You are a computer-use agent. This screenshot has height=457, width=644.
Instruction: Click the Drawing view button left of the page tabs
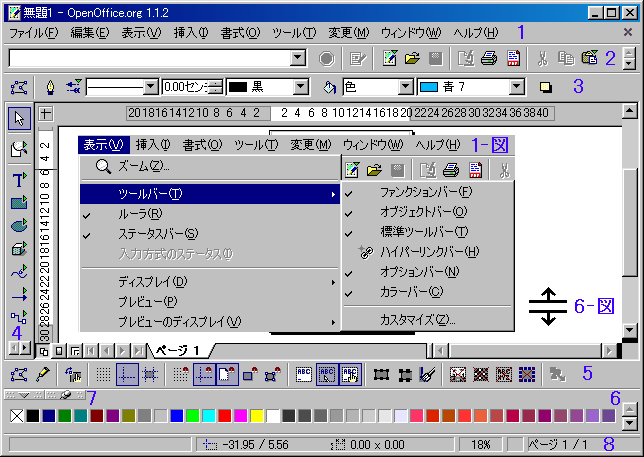coord(44,351)
